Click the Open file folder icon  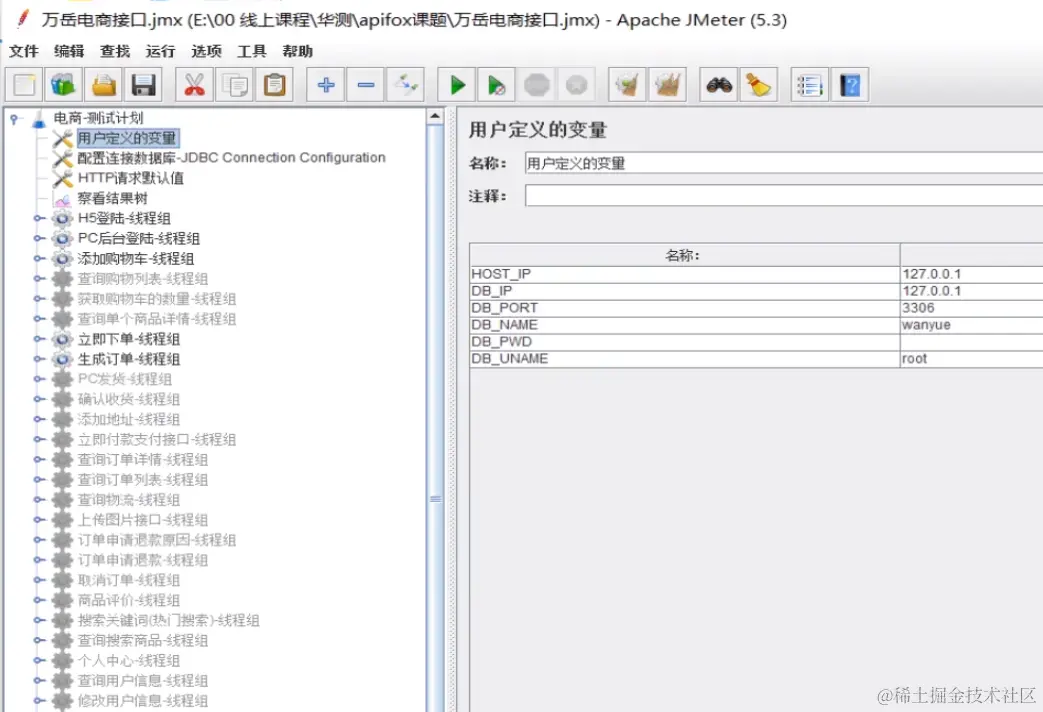pyautogui.click(x=104, y=85)
